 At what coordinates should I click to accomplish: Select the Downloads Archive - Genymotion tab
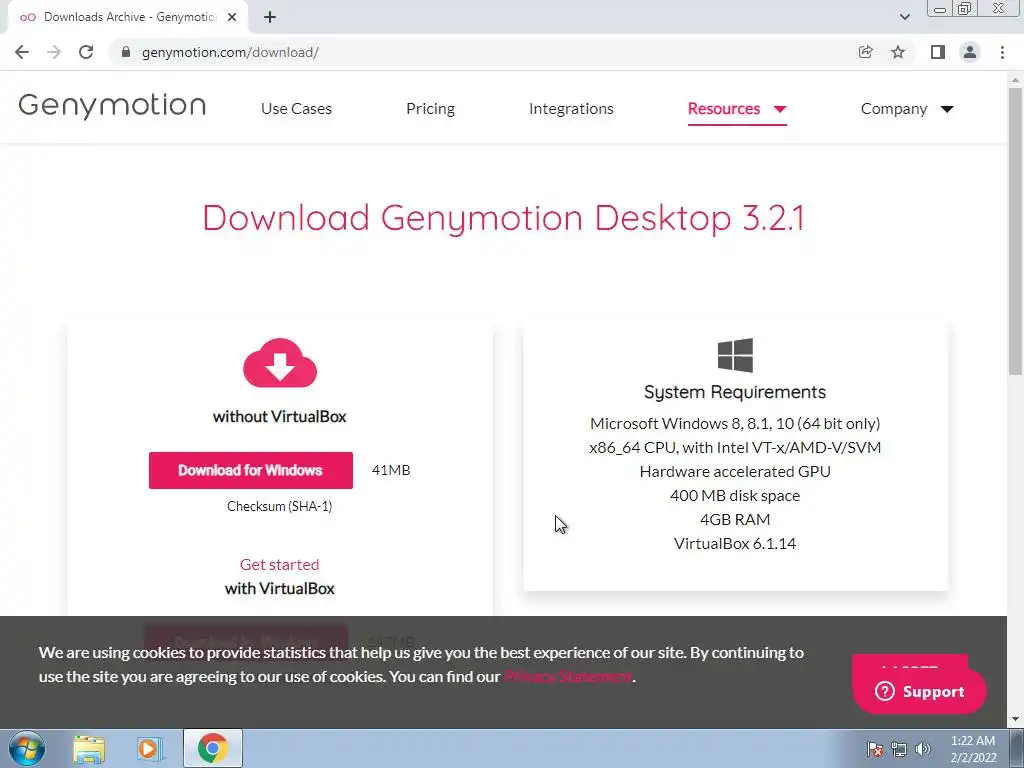tap(127, 18)
